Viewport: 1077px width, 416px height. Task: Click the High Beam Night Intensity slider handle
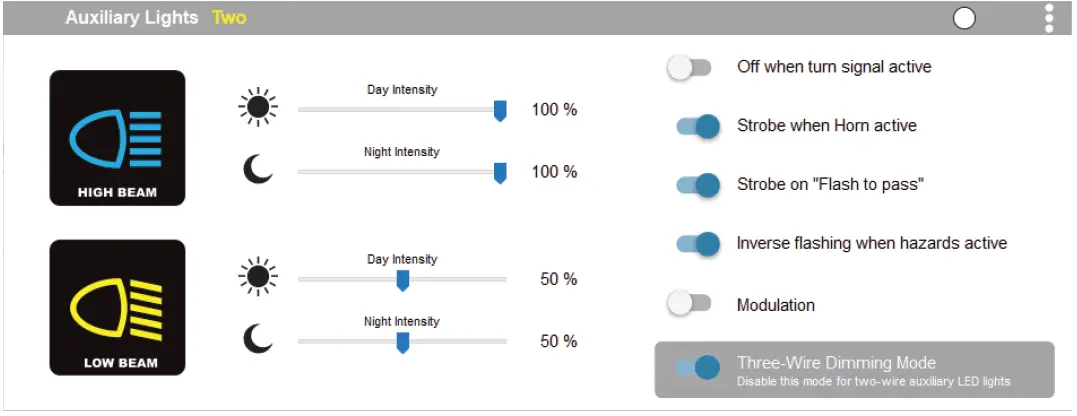[x=500, y=173]
